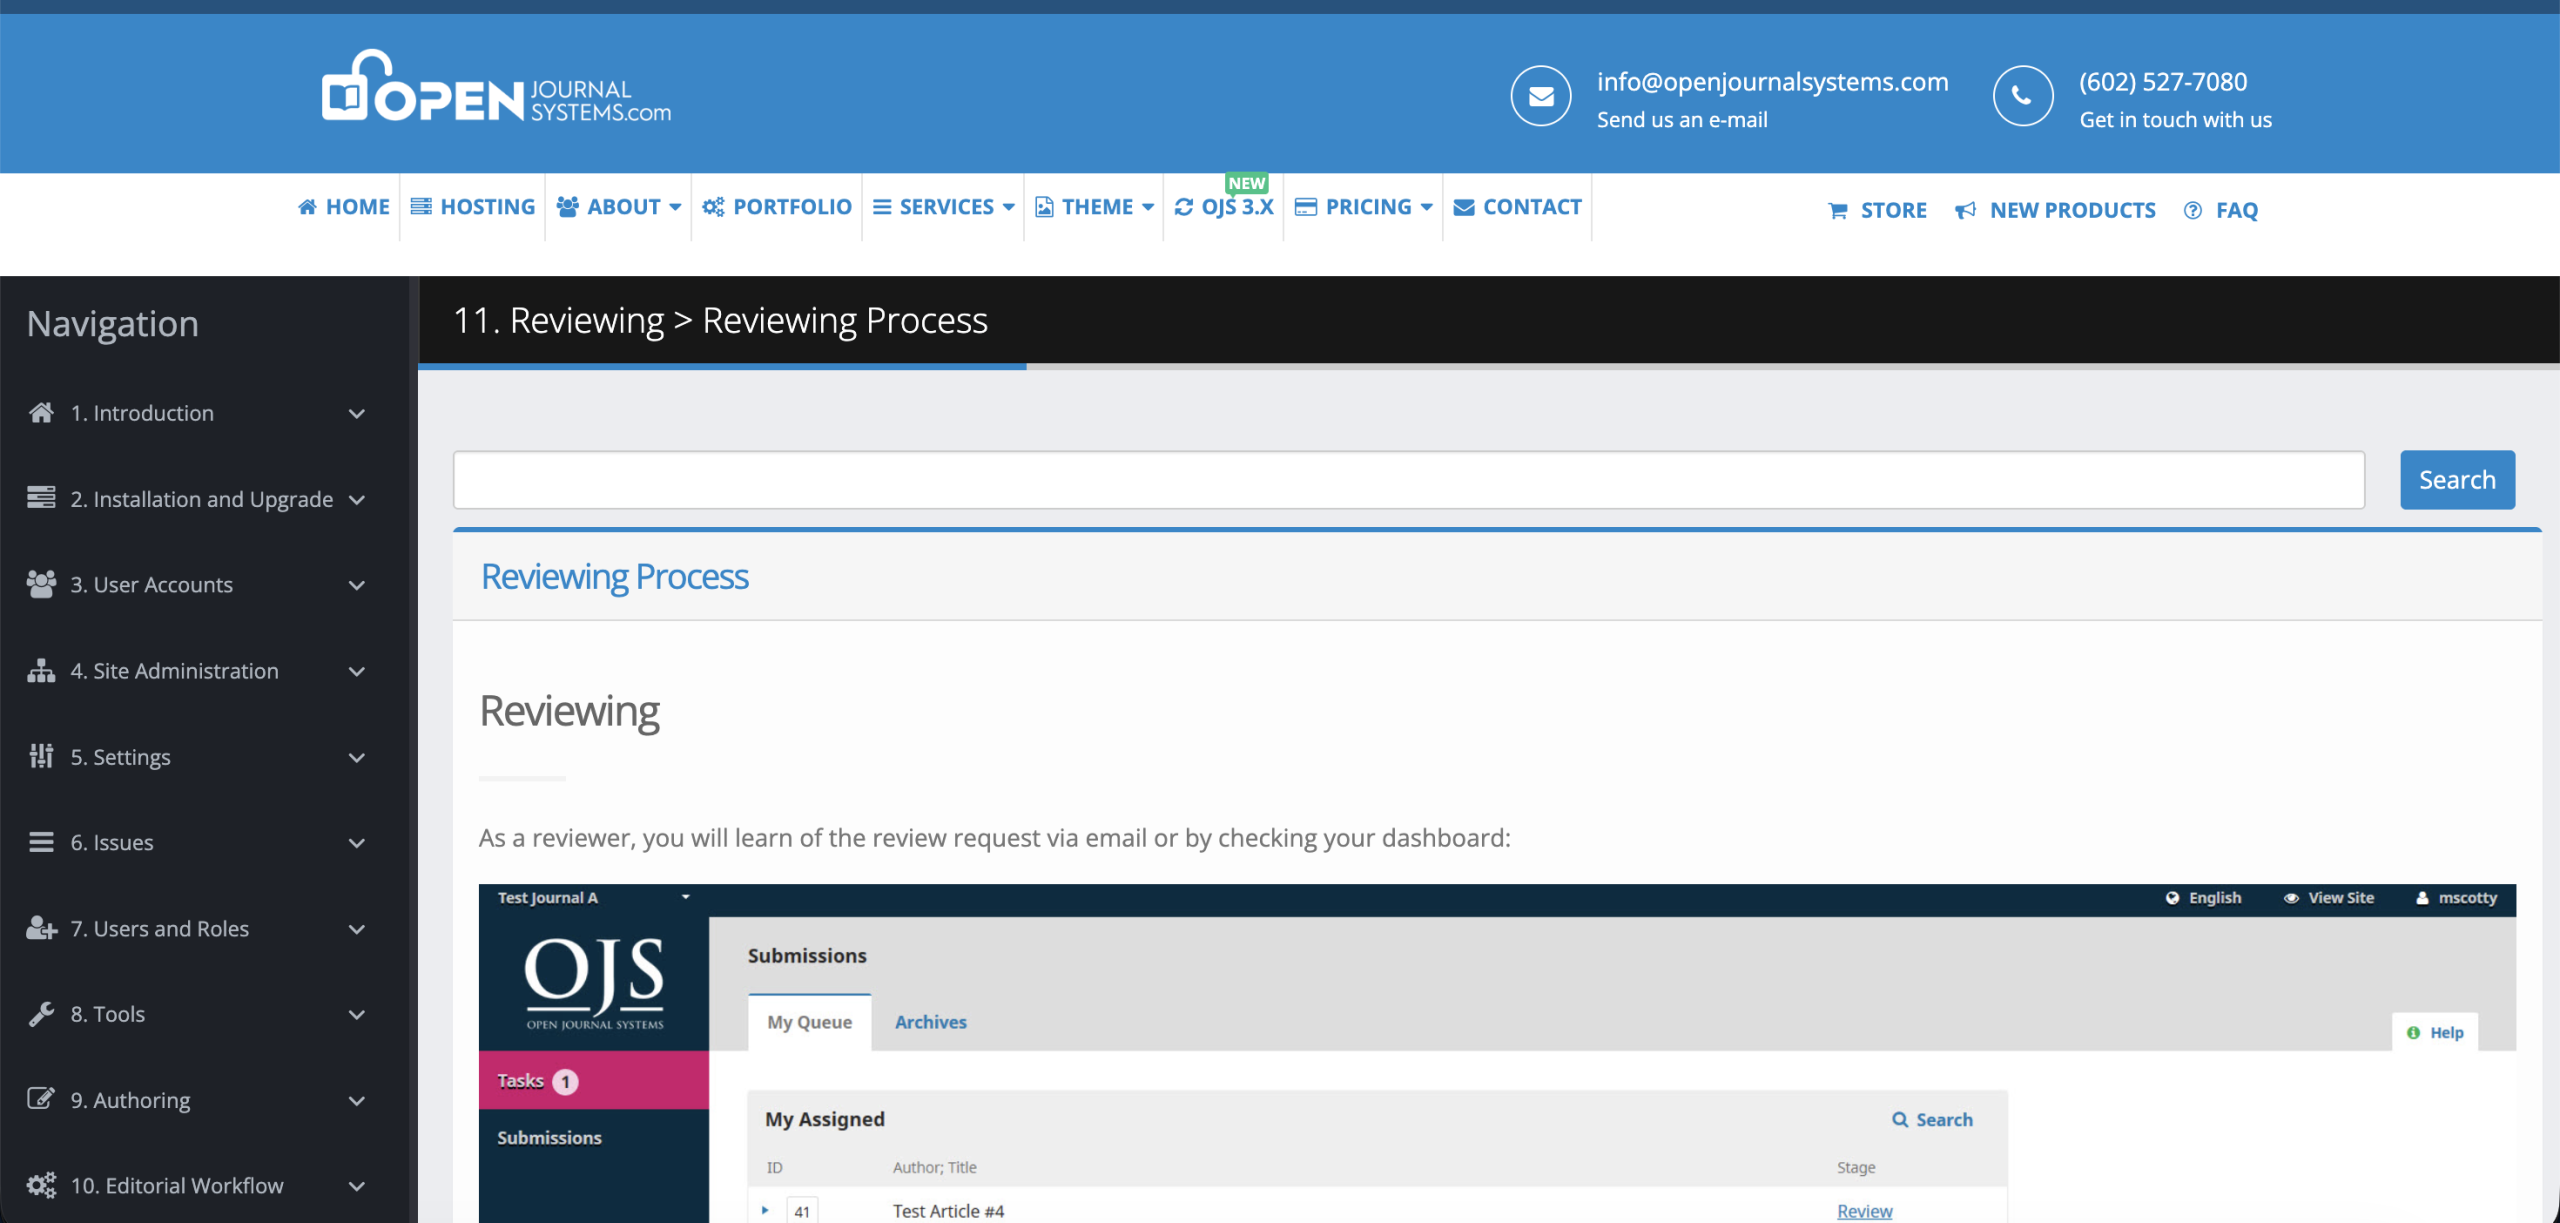Expand the 10. Editorial Workflow chevron
This screenshot has height=1223, width=2560.
[356, 1187]
